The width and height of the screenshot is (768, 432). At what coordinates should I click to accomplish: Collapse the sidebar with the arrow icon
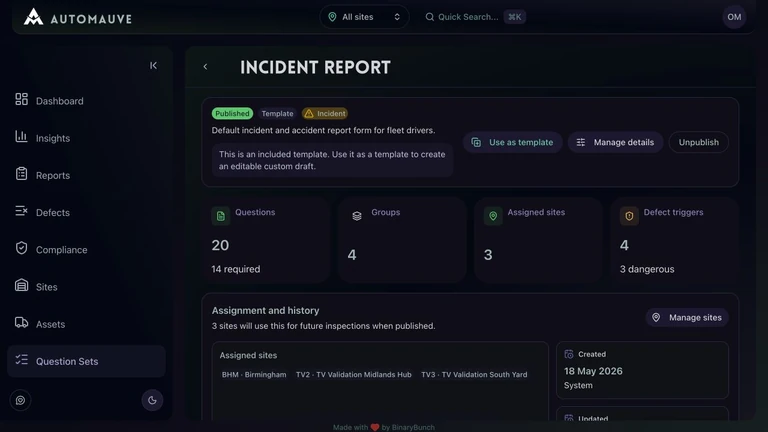(153, 65)
